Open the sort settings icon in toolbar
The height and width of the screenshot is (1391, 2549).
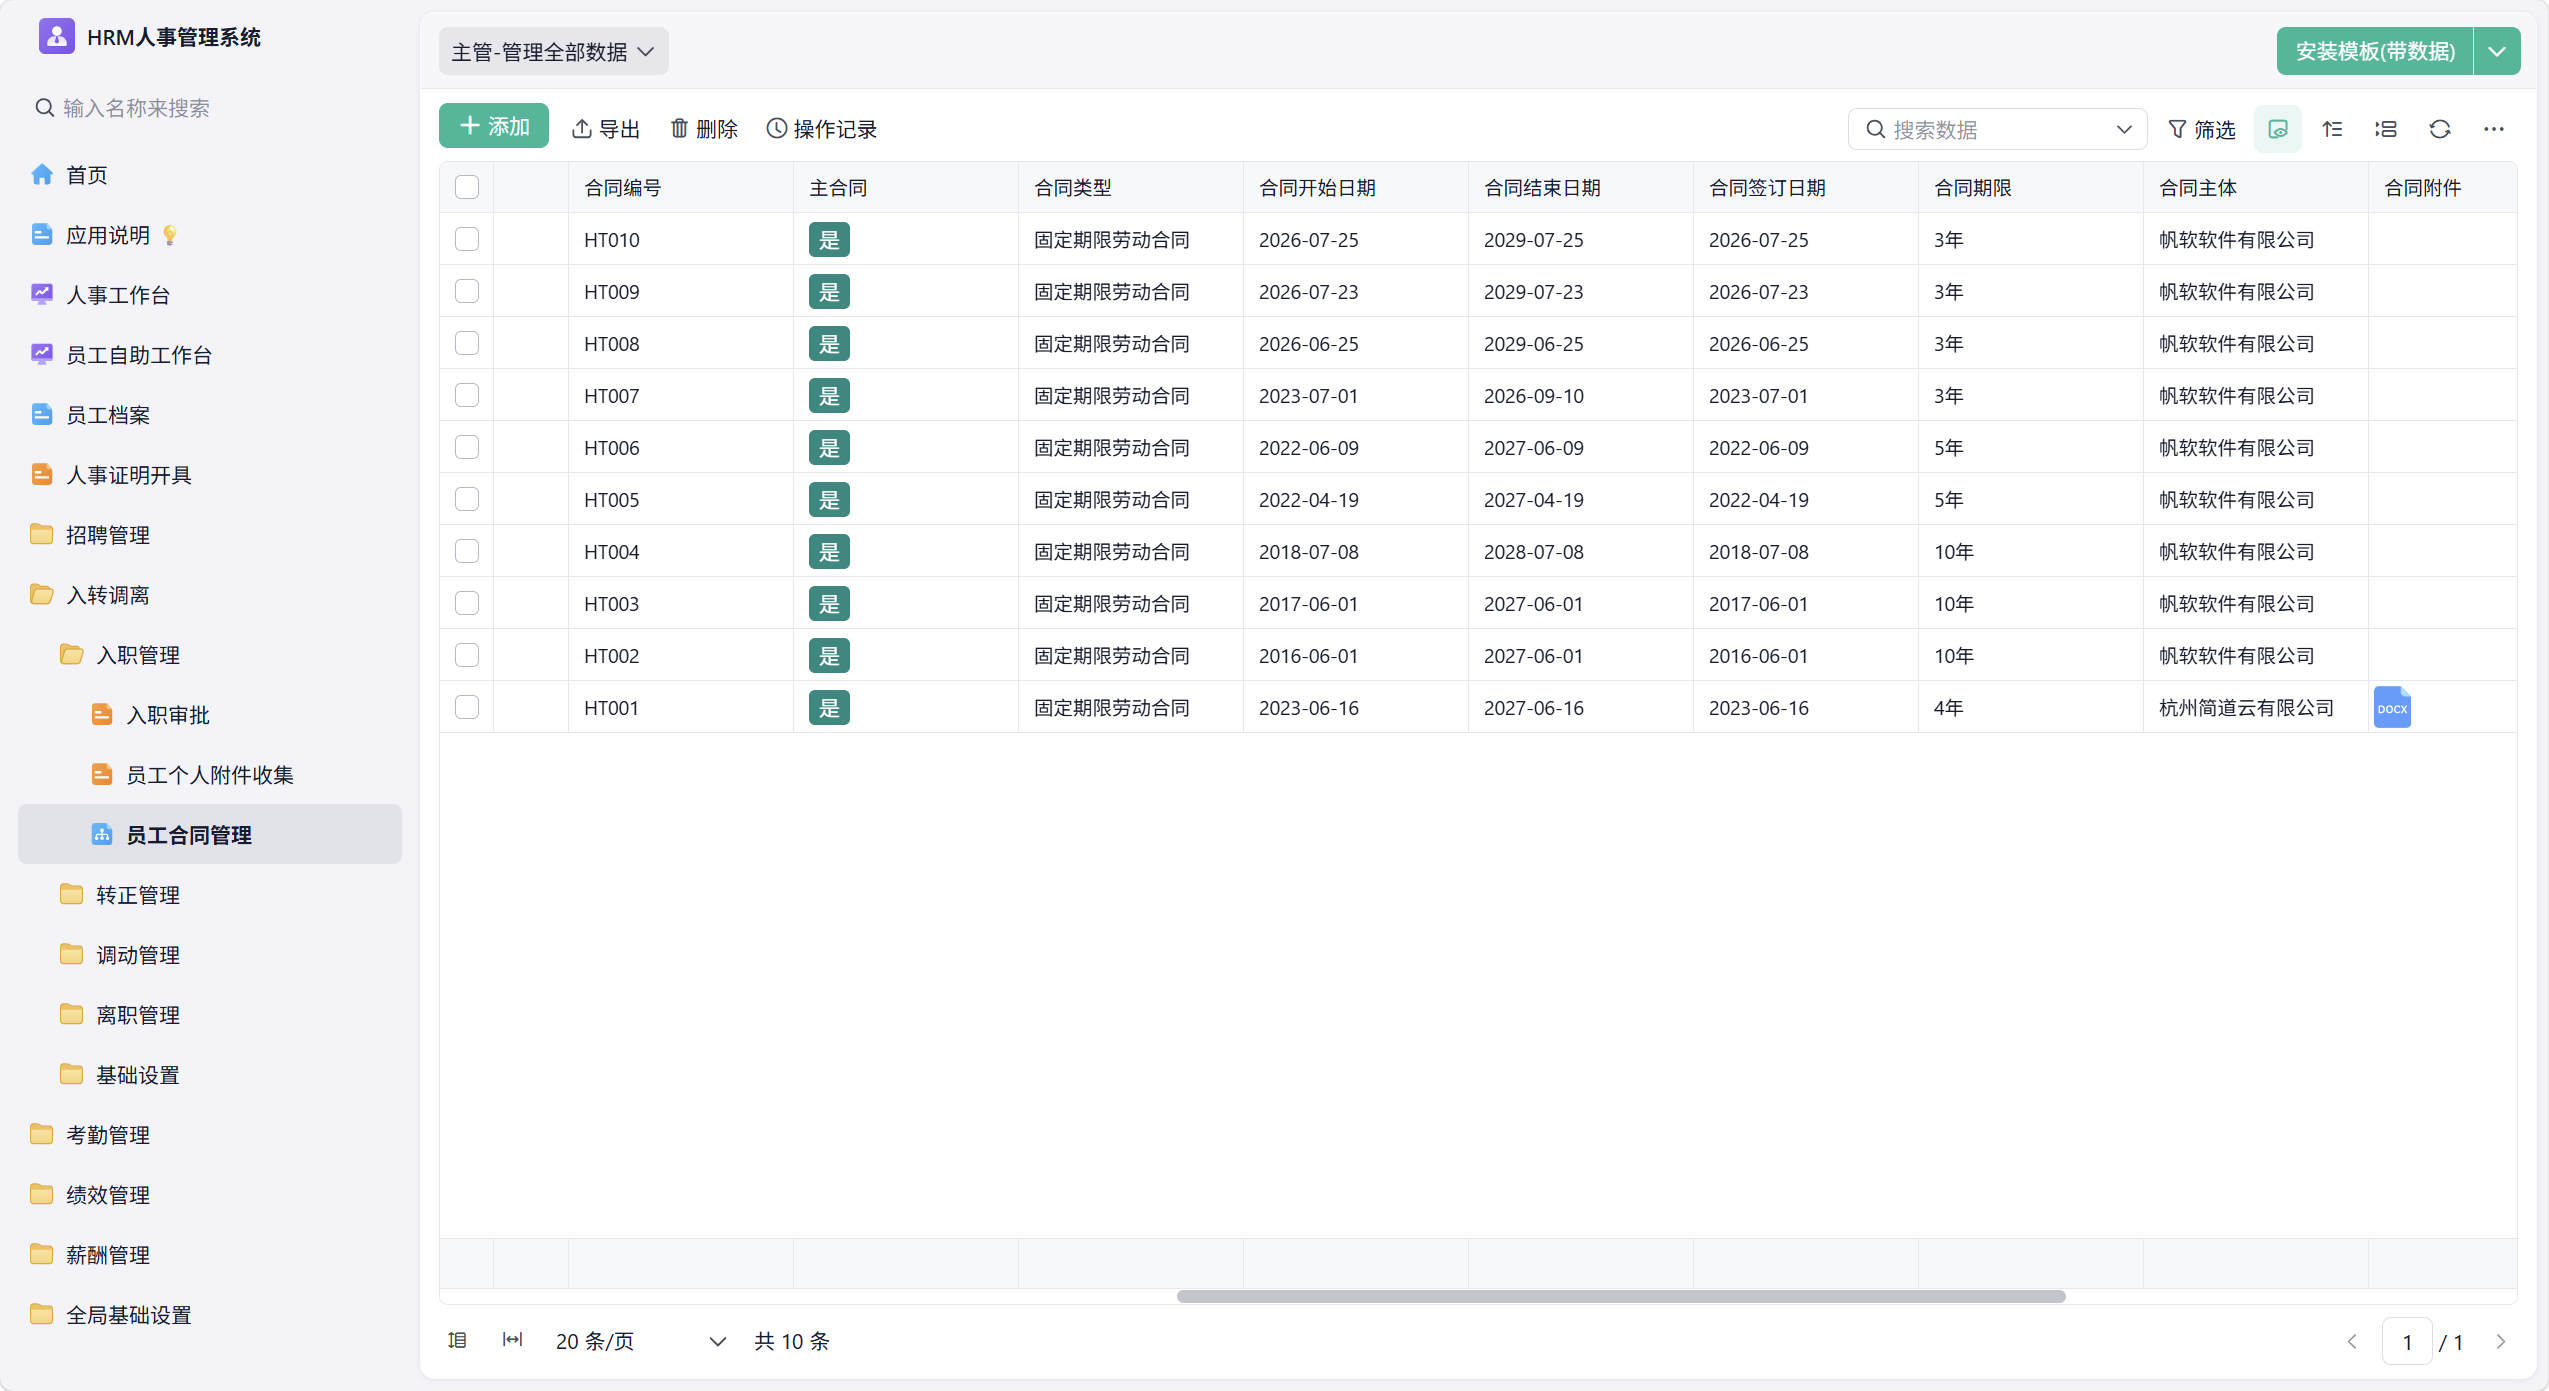2332,129
